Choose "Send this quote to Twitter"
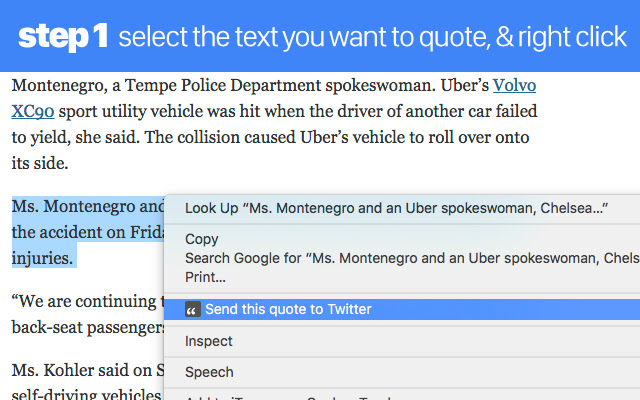 pos(288,310)
